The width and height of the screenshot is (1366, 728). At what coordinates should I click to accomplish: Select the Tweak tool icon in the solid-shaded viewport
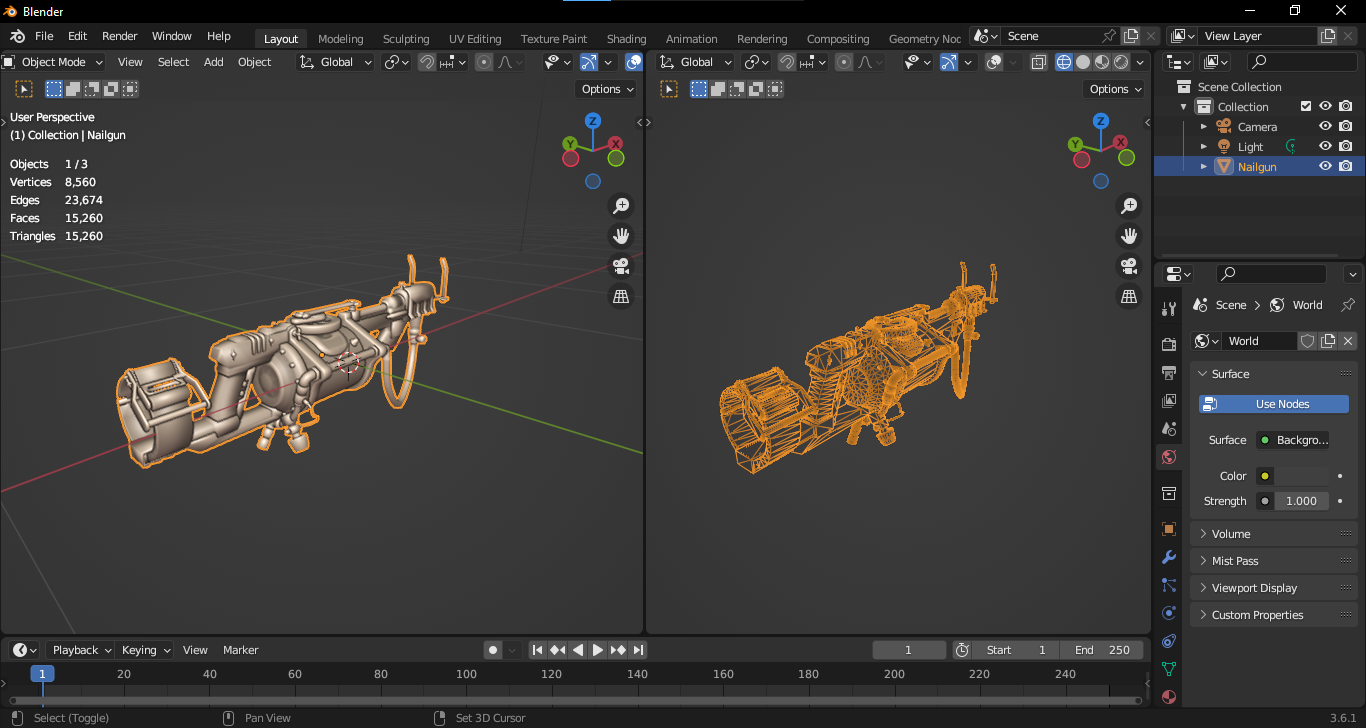(x=24, y=89)
